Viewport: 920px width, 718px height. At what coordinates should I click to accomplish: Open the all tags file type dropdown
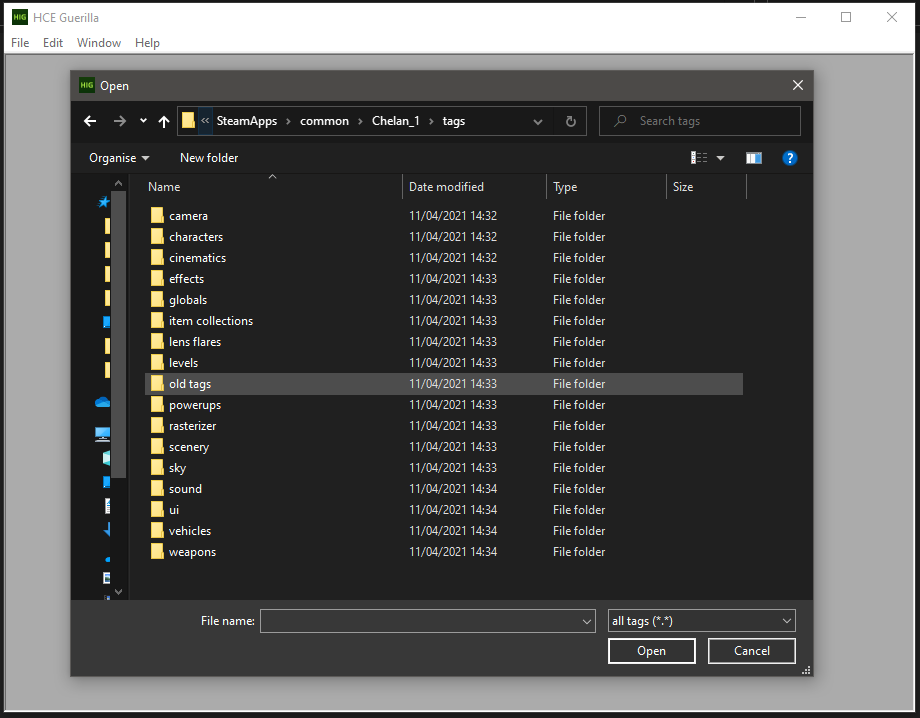point(702,621)
